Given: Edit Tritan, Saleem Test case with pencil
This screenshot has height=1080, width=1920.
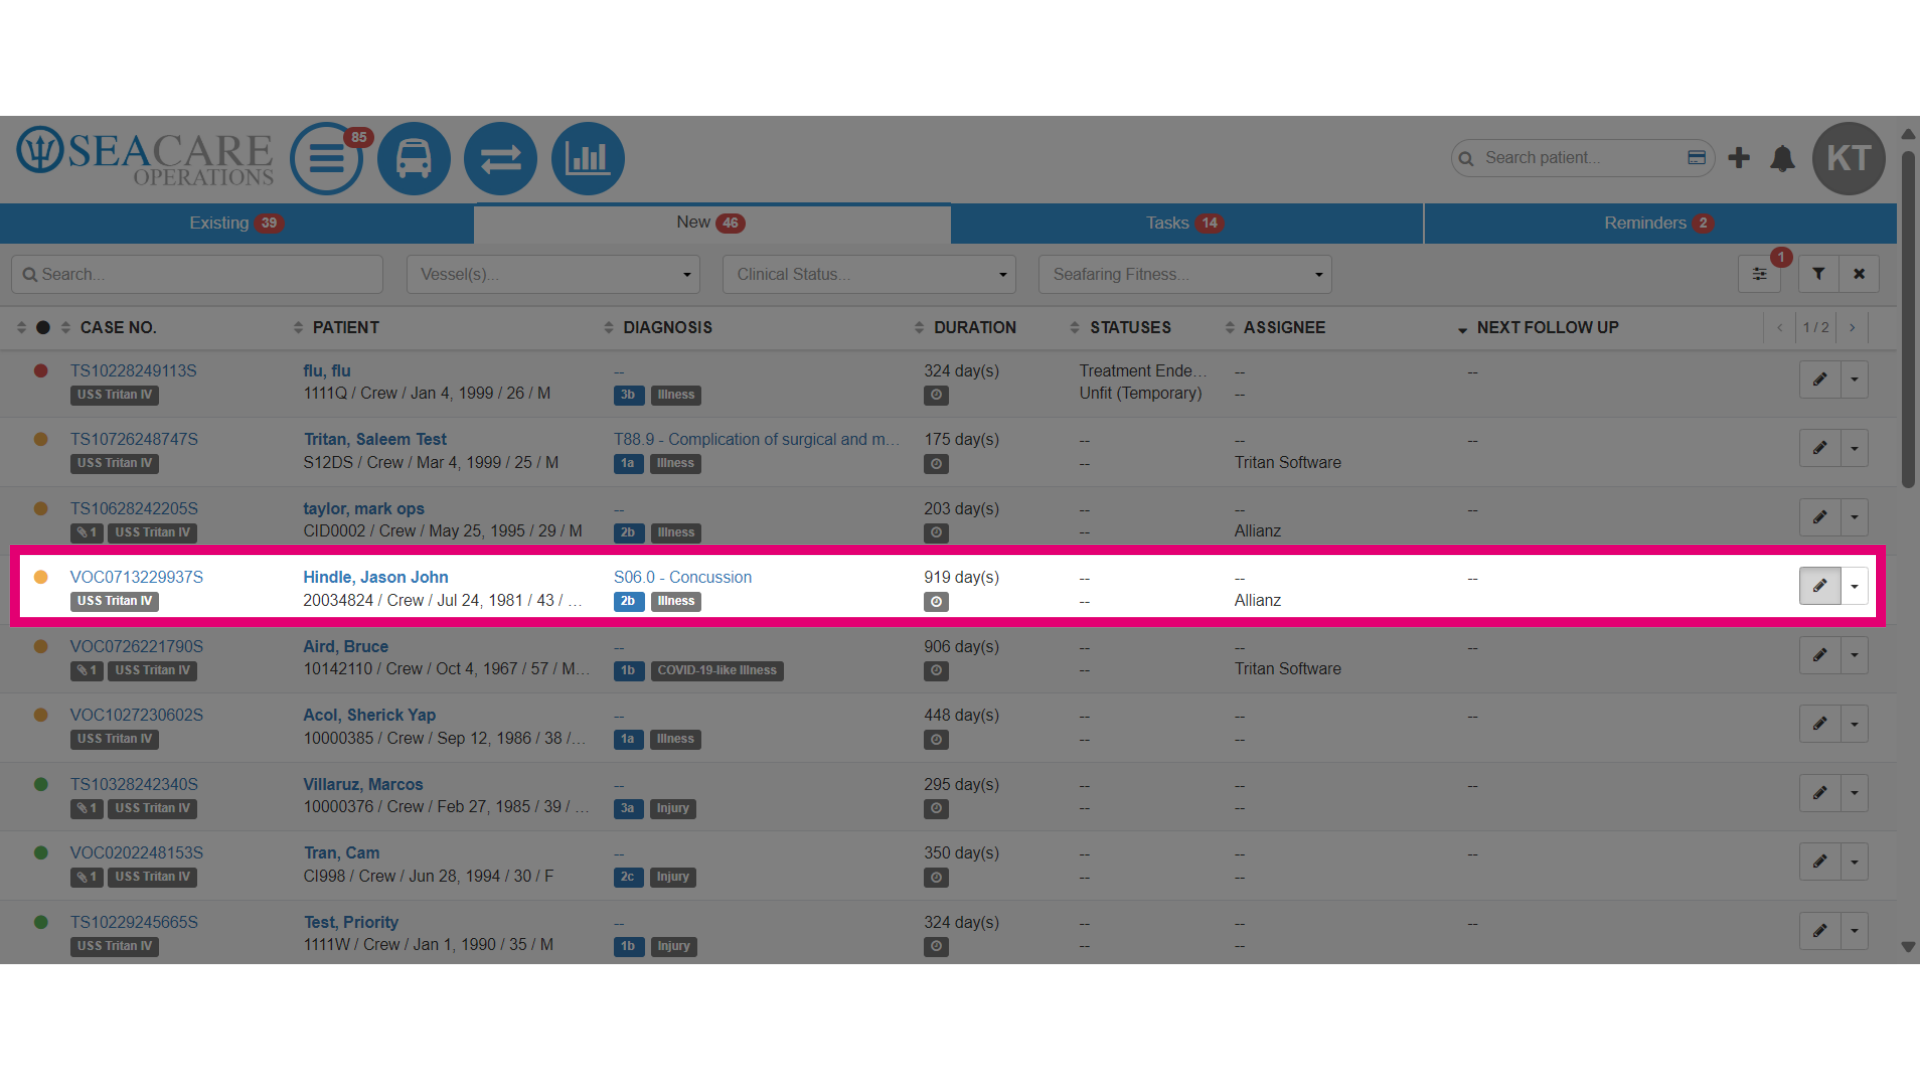Looking at the screenshot, I should [1820, 448].
